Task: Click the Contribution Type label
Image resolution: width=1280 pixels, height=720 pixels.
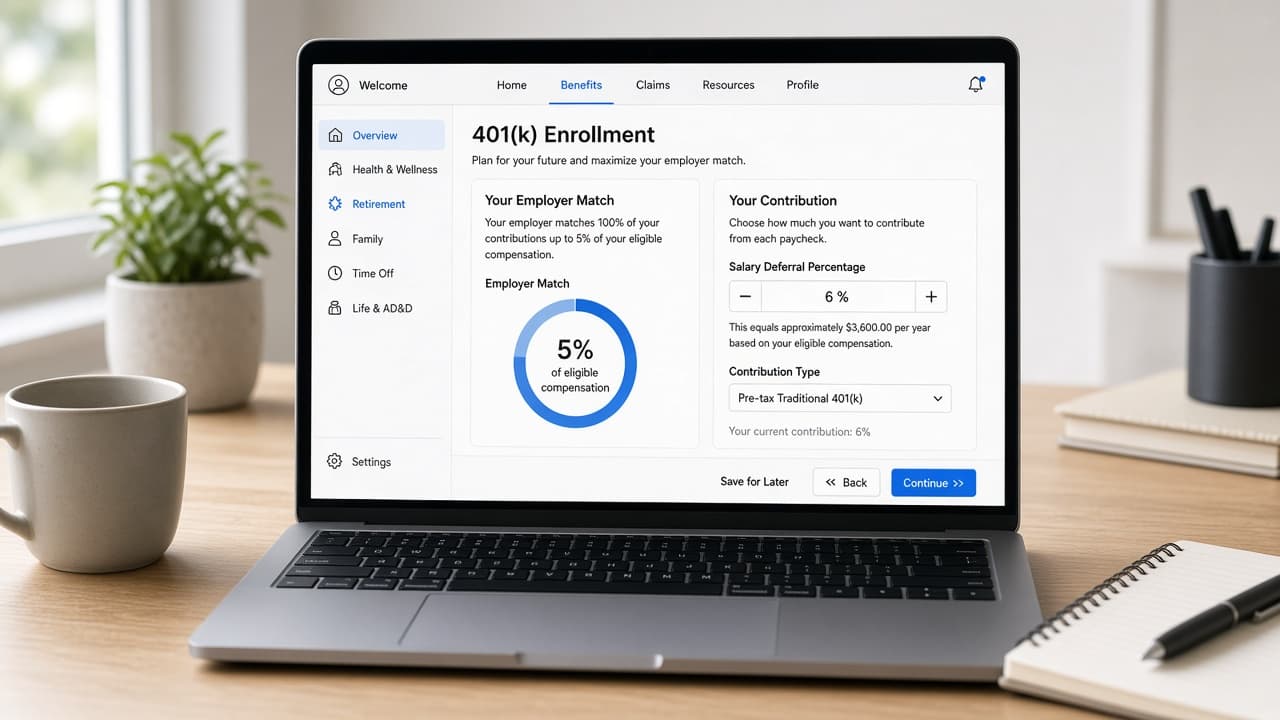Action: [774, 372]
